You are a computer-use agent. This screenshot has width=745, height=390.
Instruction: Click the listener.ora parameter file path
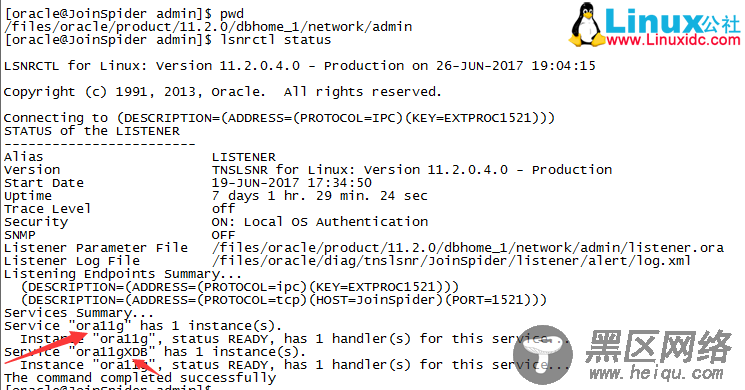click(x=468, y=247)
